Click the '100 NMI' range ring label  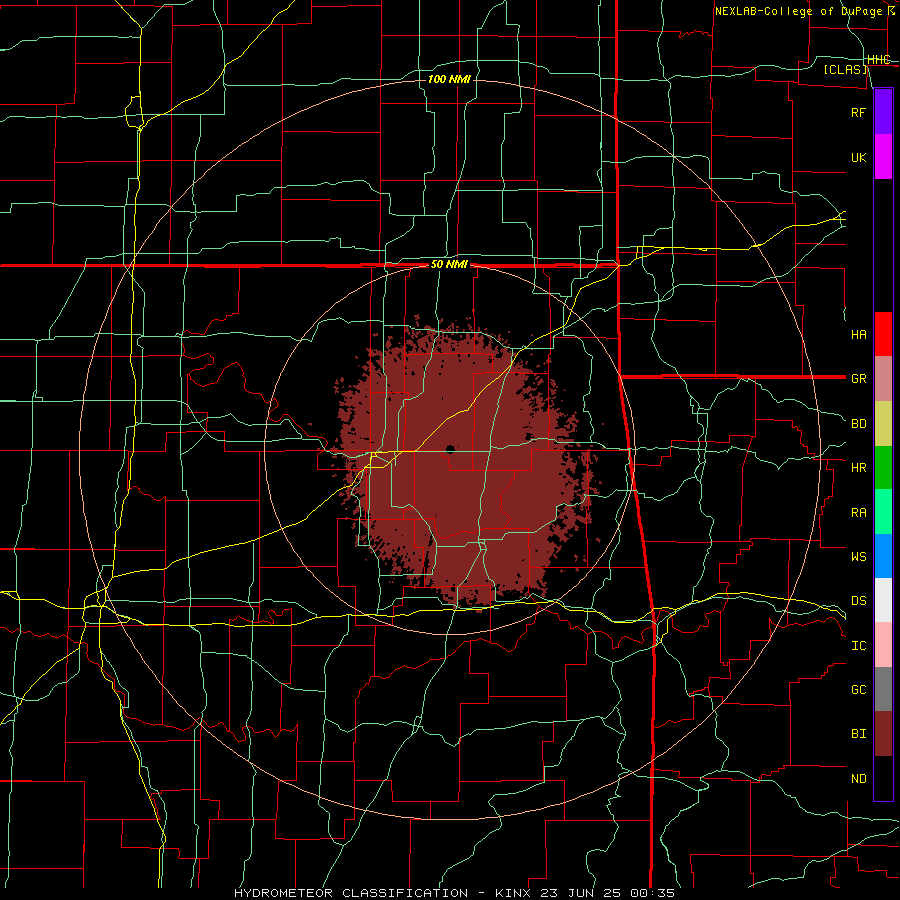pos(449,79)
